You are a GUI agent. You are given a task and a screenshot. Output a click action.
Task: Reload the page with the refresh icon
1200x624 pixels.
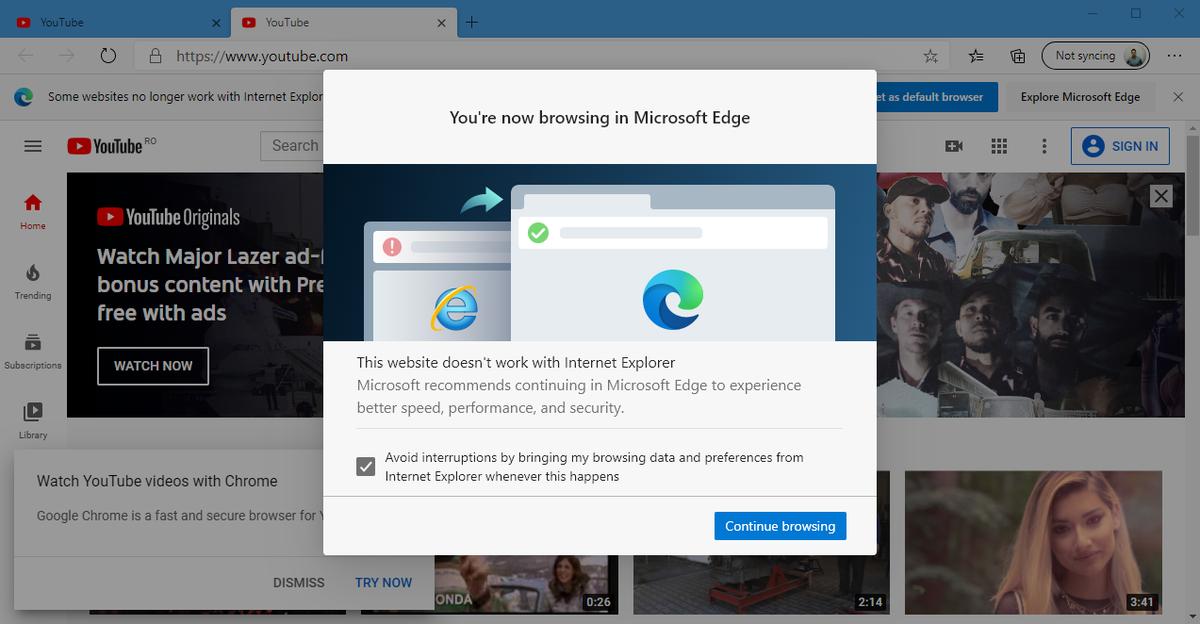108,56
